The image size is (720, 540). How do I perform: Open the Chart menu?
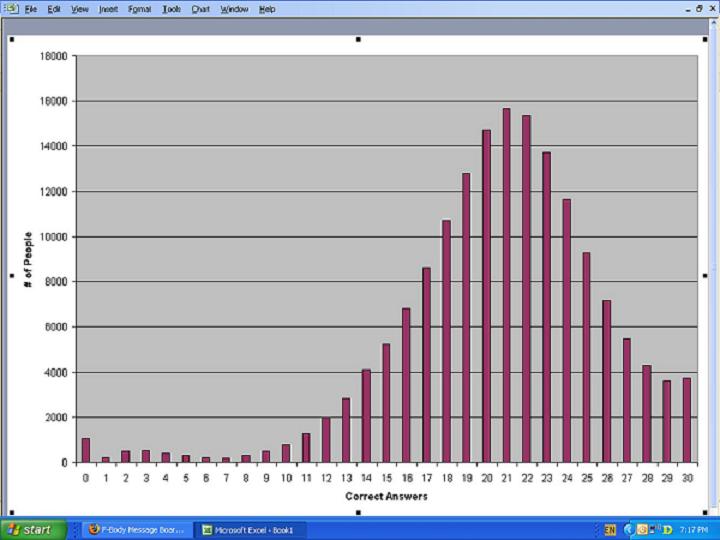[x=201, y=9]
